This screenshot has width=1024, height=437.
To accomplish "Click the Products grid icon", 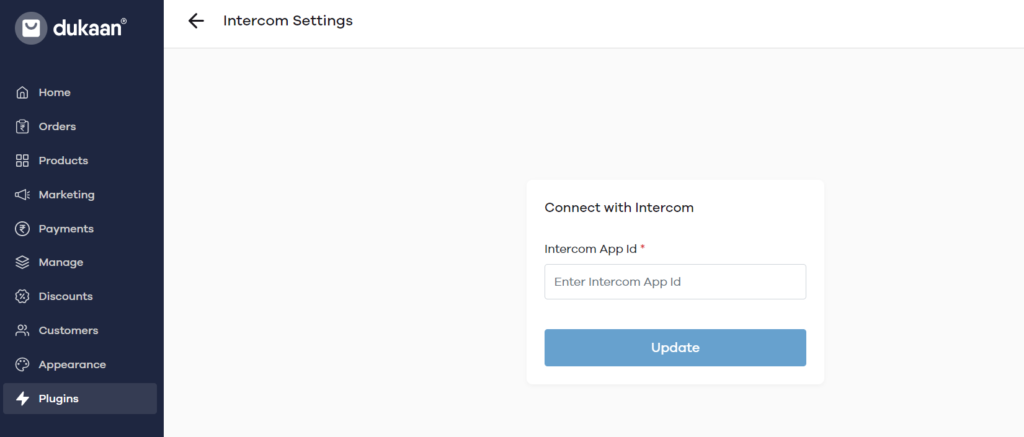I will 22,161.
